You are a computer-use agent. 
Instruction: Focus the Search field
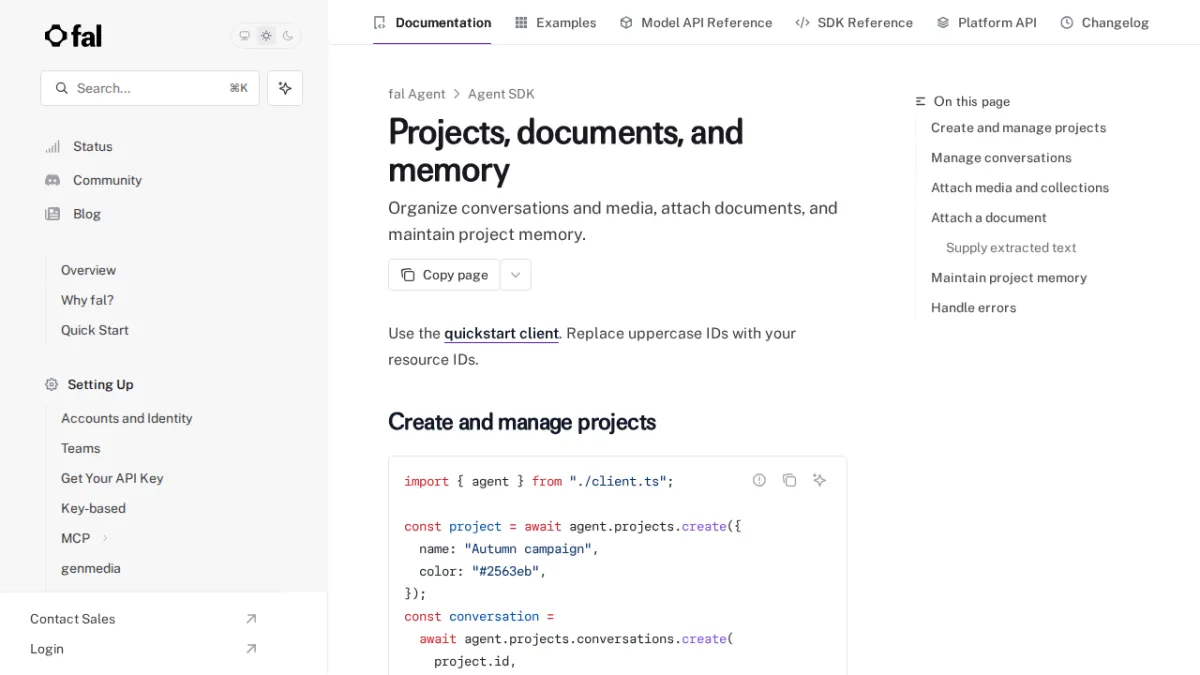150,88
